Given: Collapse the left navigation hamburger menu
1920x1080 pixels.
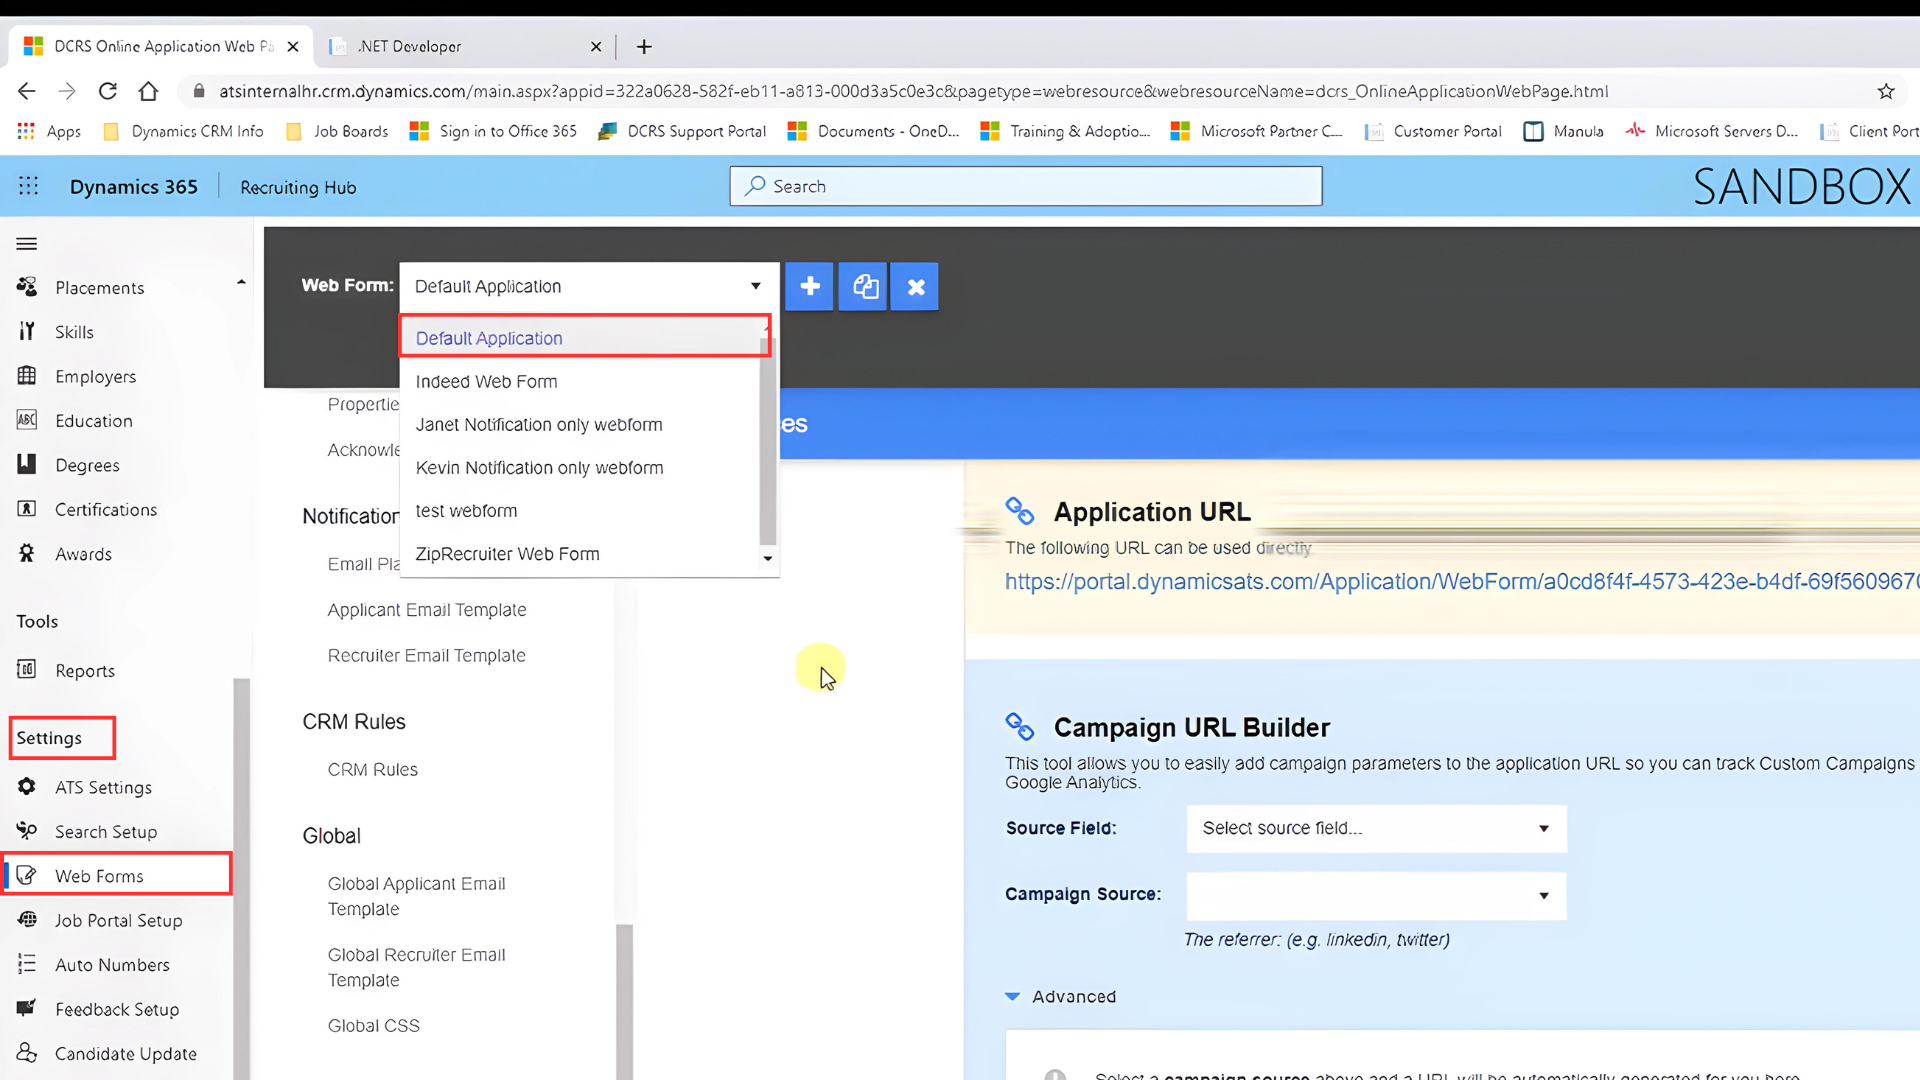Looking at the screenshot, I should [x=27, y=244].
